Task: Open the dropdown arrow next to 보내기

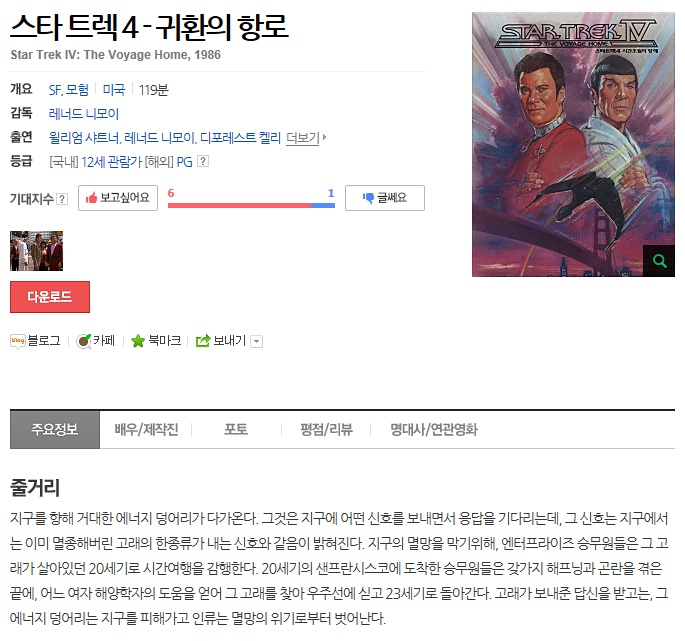Action: click(x=257, y=341)
